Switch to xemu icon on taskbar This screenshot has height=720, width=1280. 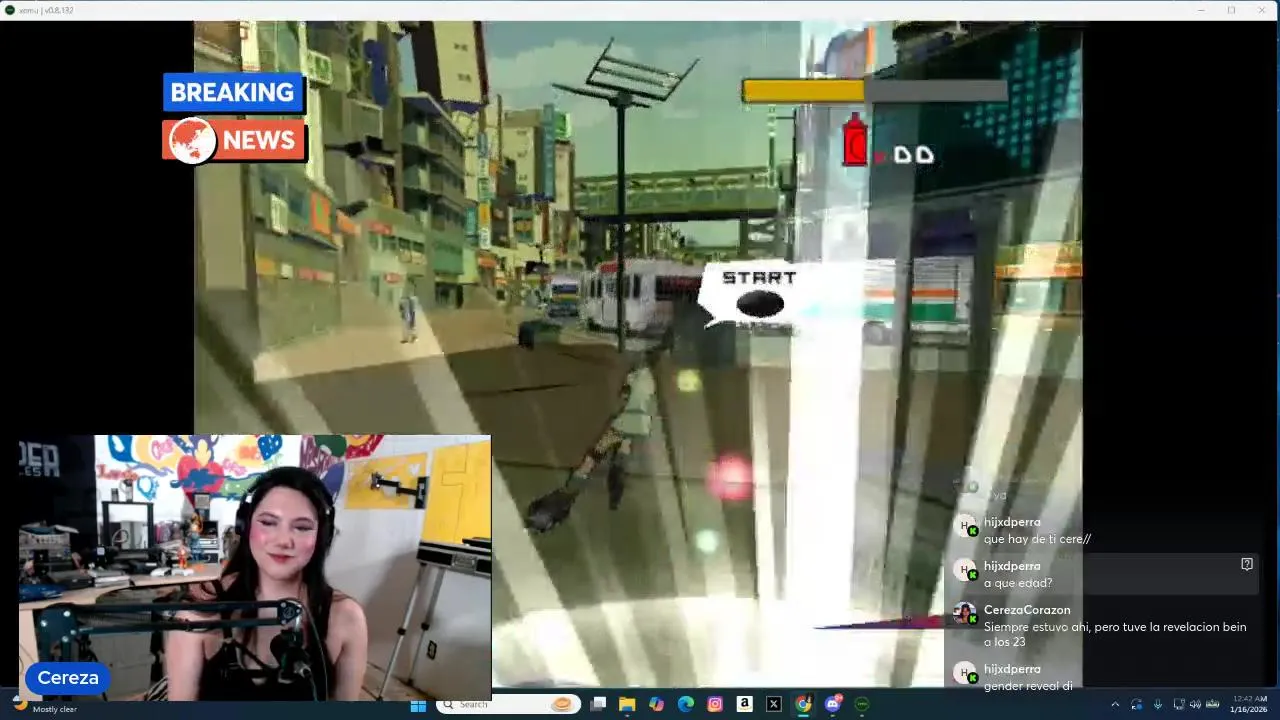coord(862,704)
